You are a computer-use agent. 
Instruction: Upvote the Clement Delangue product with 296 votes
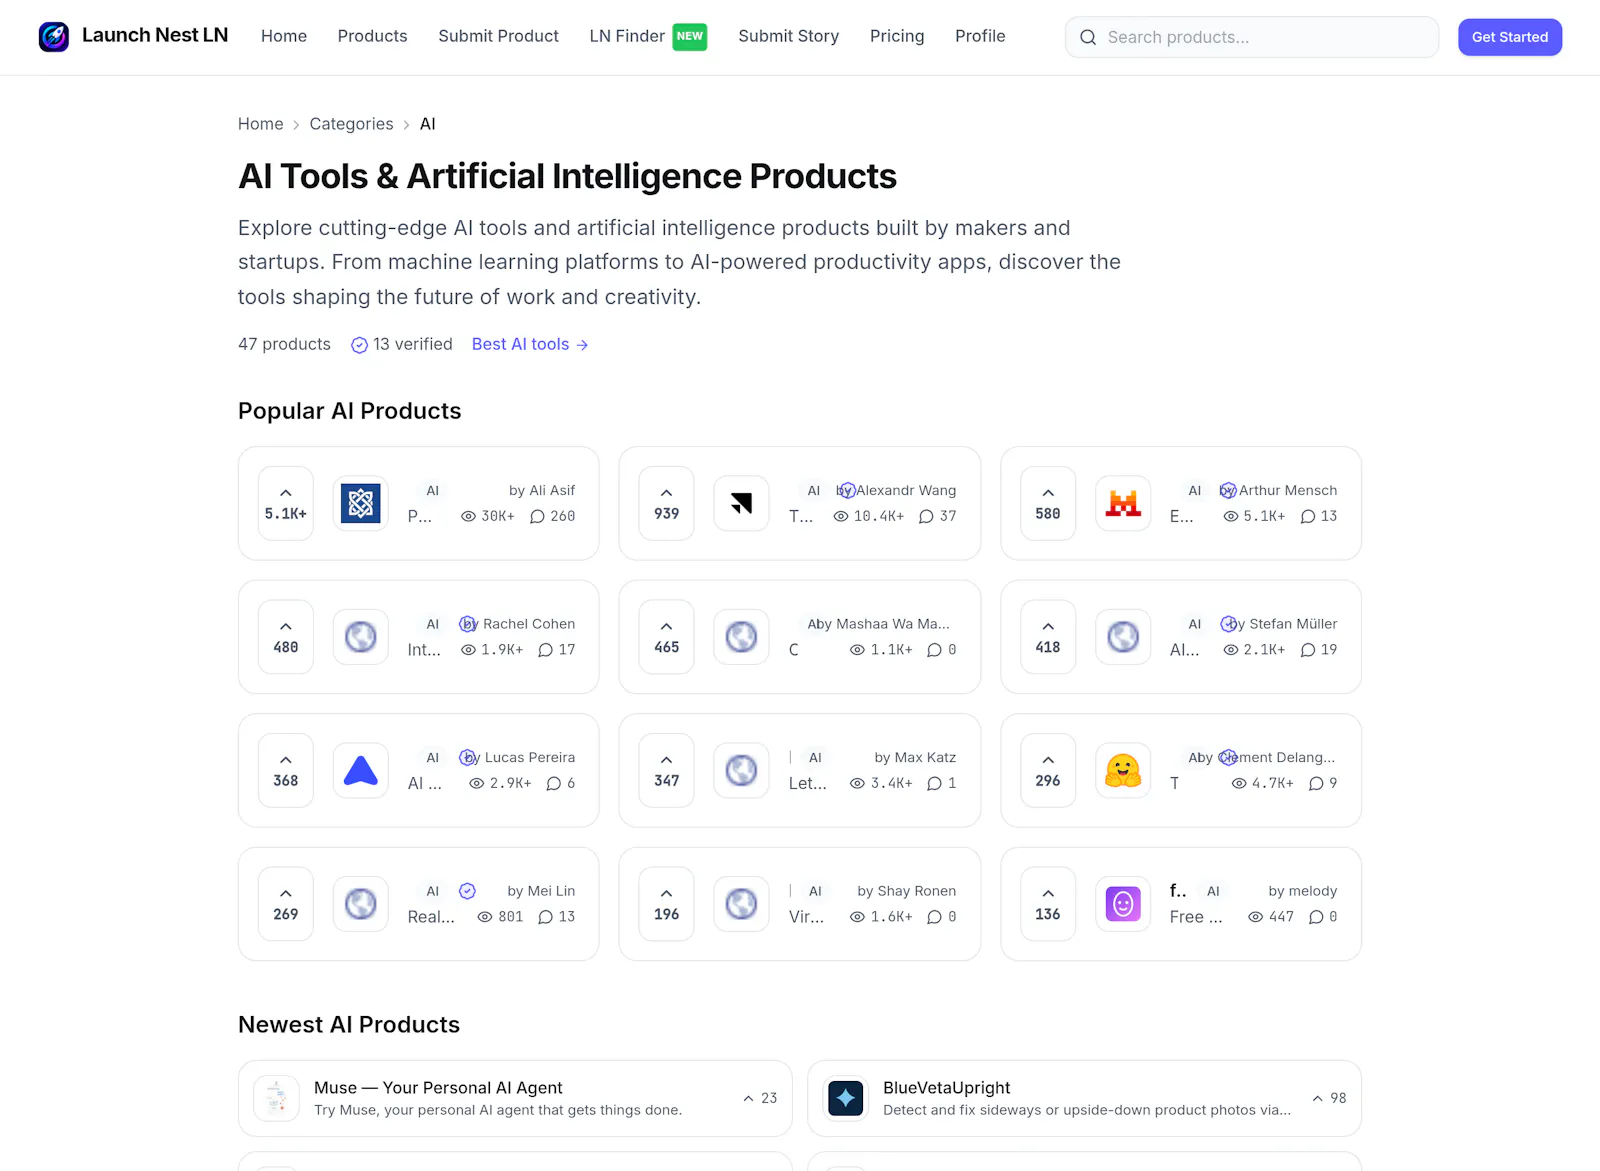pos(1048,771)
